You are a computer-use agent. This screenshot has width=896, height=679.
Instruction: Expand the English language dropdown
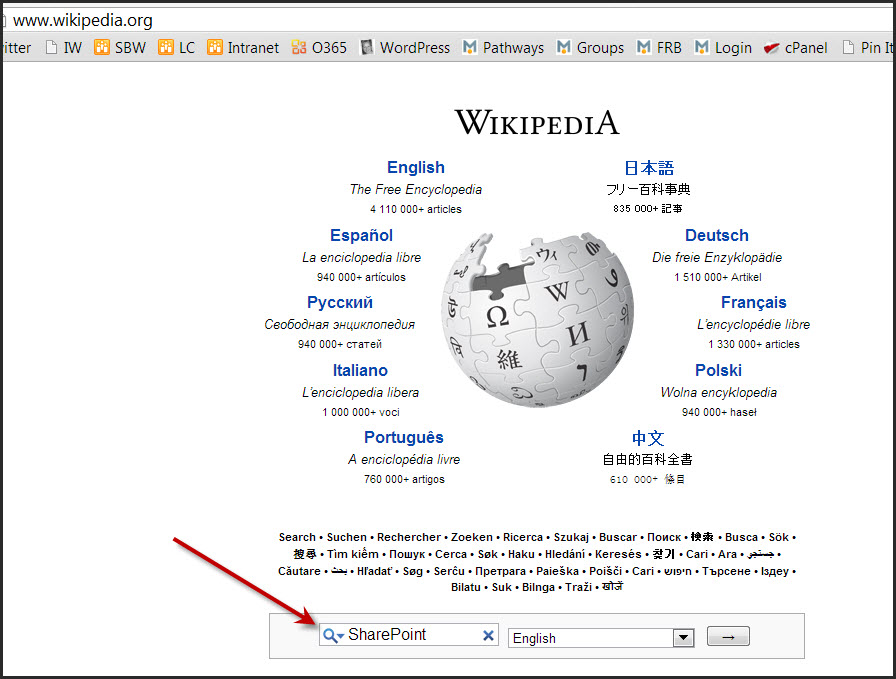(x=683, y=638)
